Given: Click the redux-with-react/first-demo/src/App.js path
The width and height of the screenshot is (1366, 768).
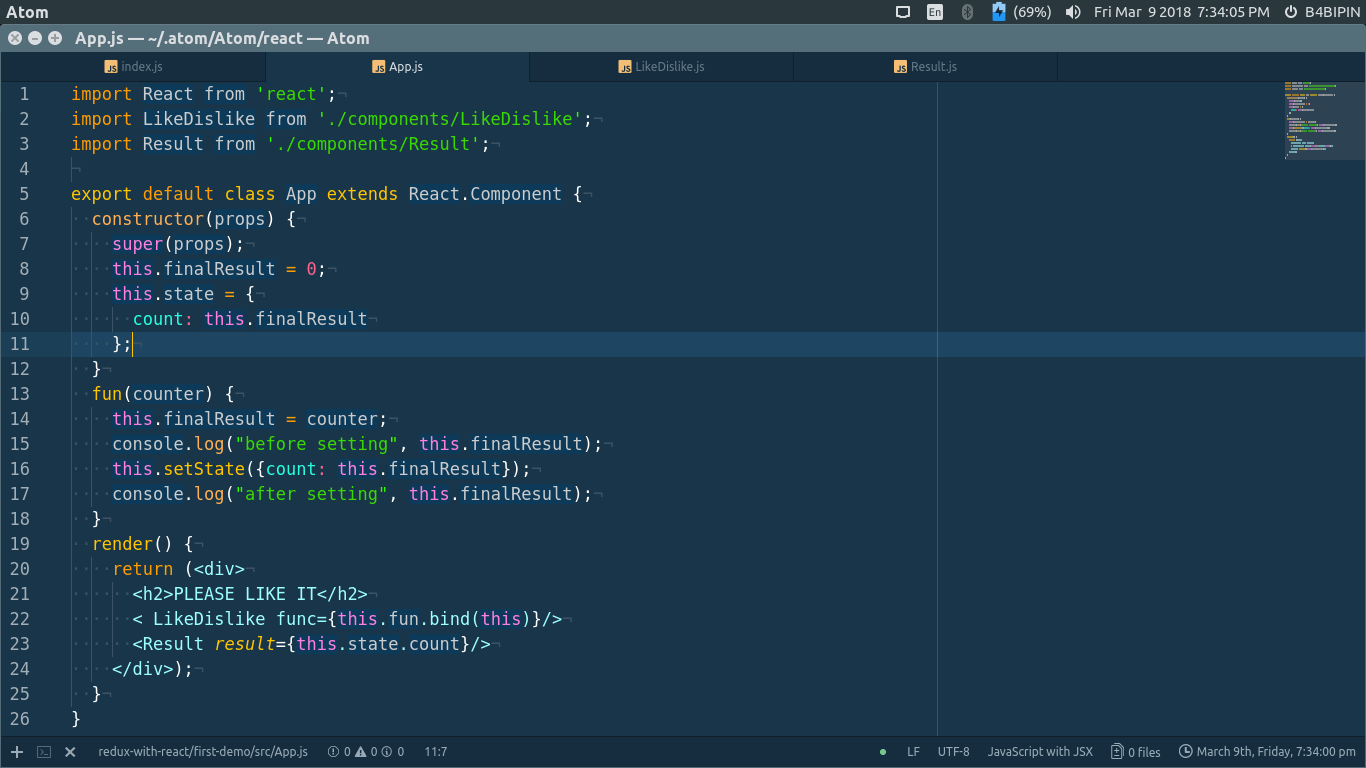Looking at the screenshot, I should [x=202, y=751].
